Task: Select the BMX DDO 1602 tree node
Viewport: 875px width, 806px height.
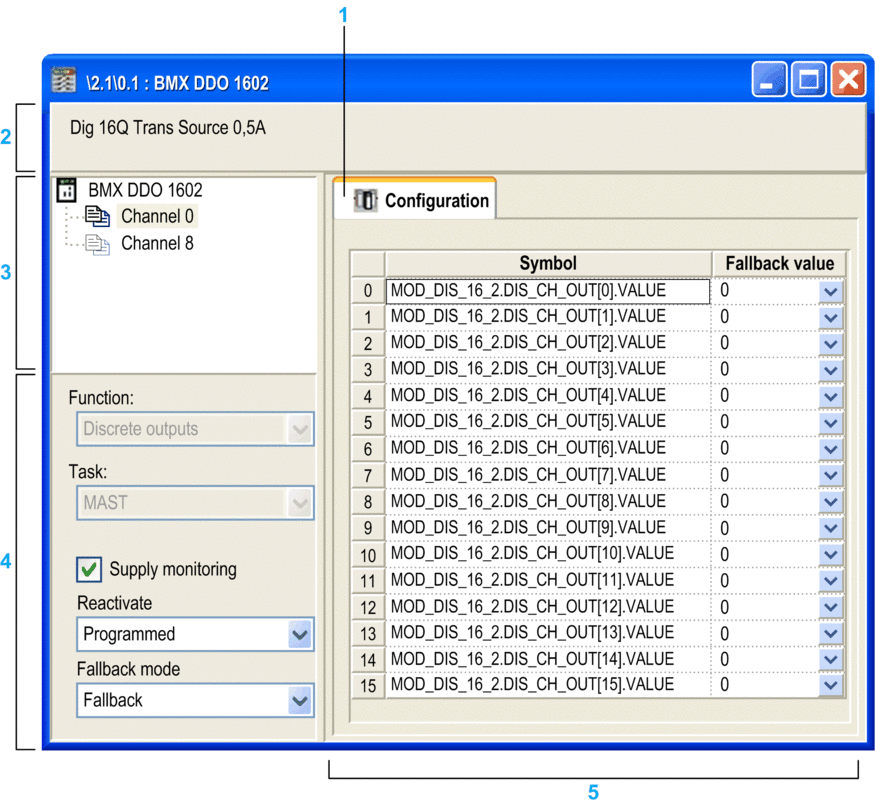Action: pos(145,190)
